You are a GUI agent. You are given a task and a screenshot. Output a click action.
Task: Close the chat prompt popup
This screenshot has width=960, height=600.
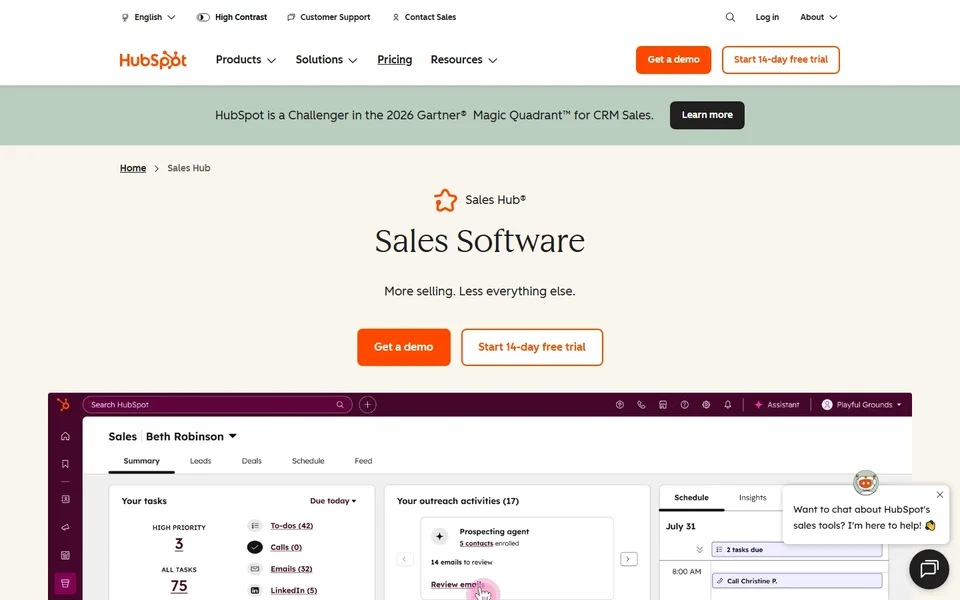940,495
